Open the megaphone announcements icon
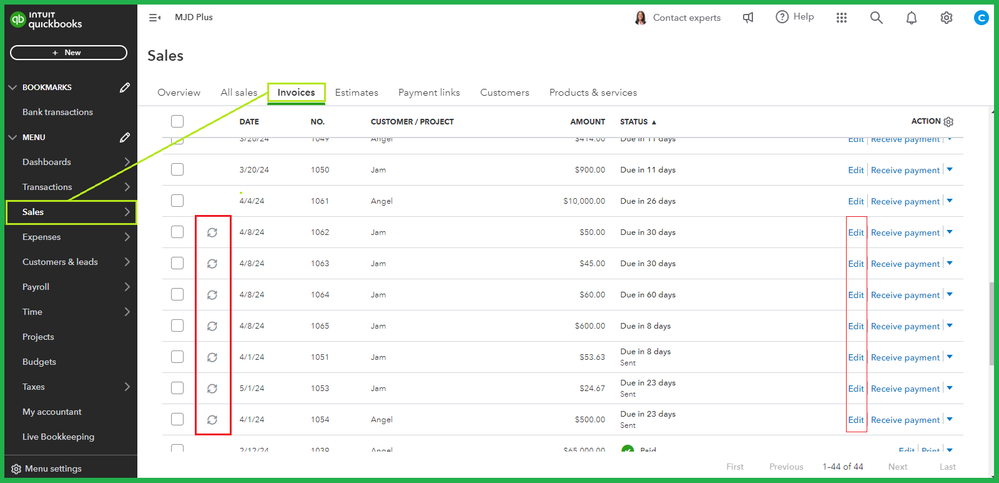 (748, 18)
